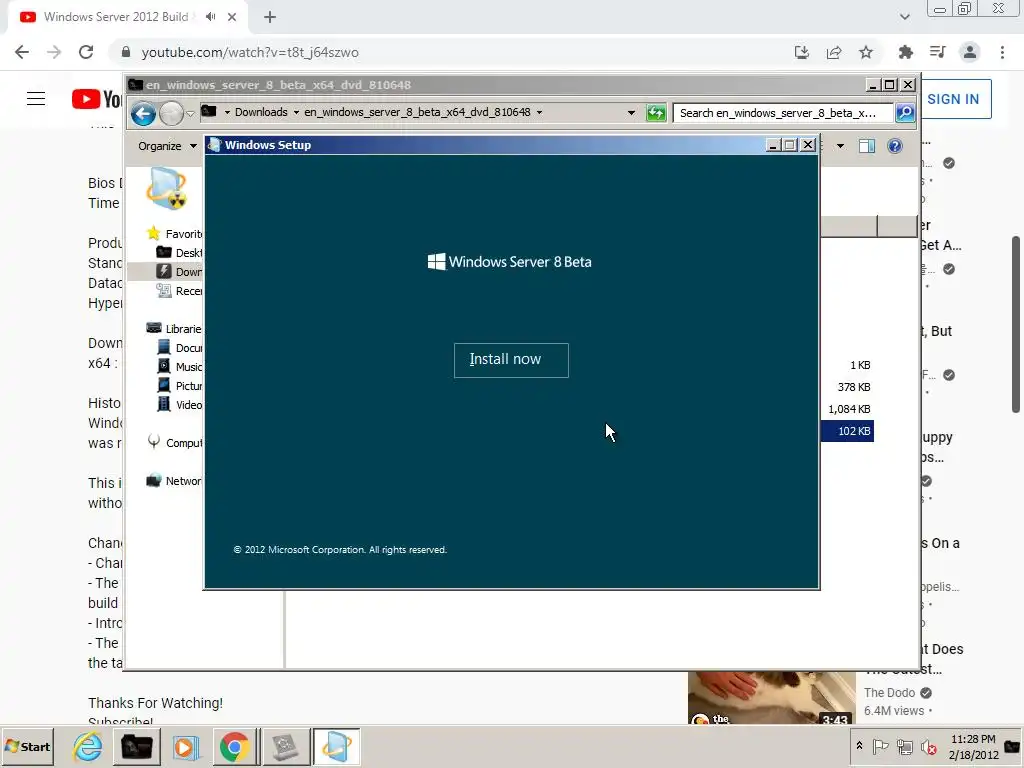Launch Internet Explorer from taskbar
The height and width of the screenshot is (768, 1024).
[88, 746]
